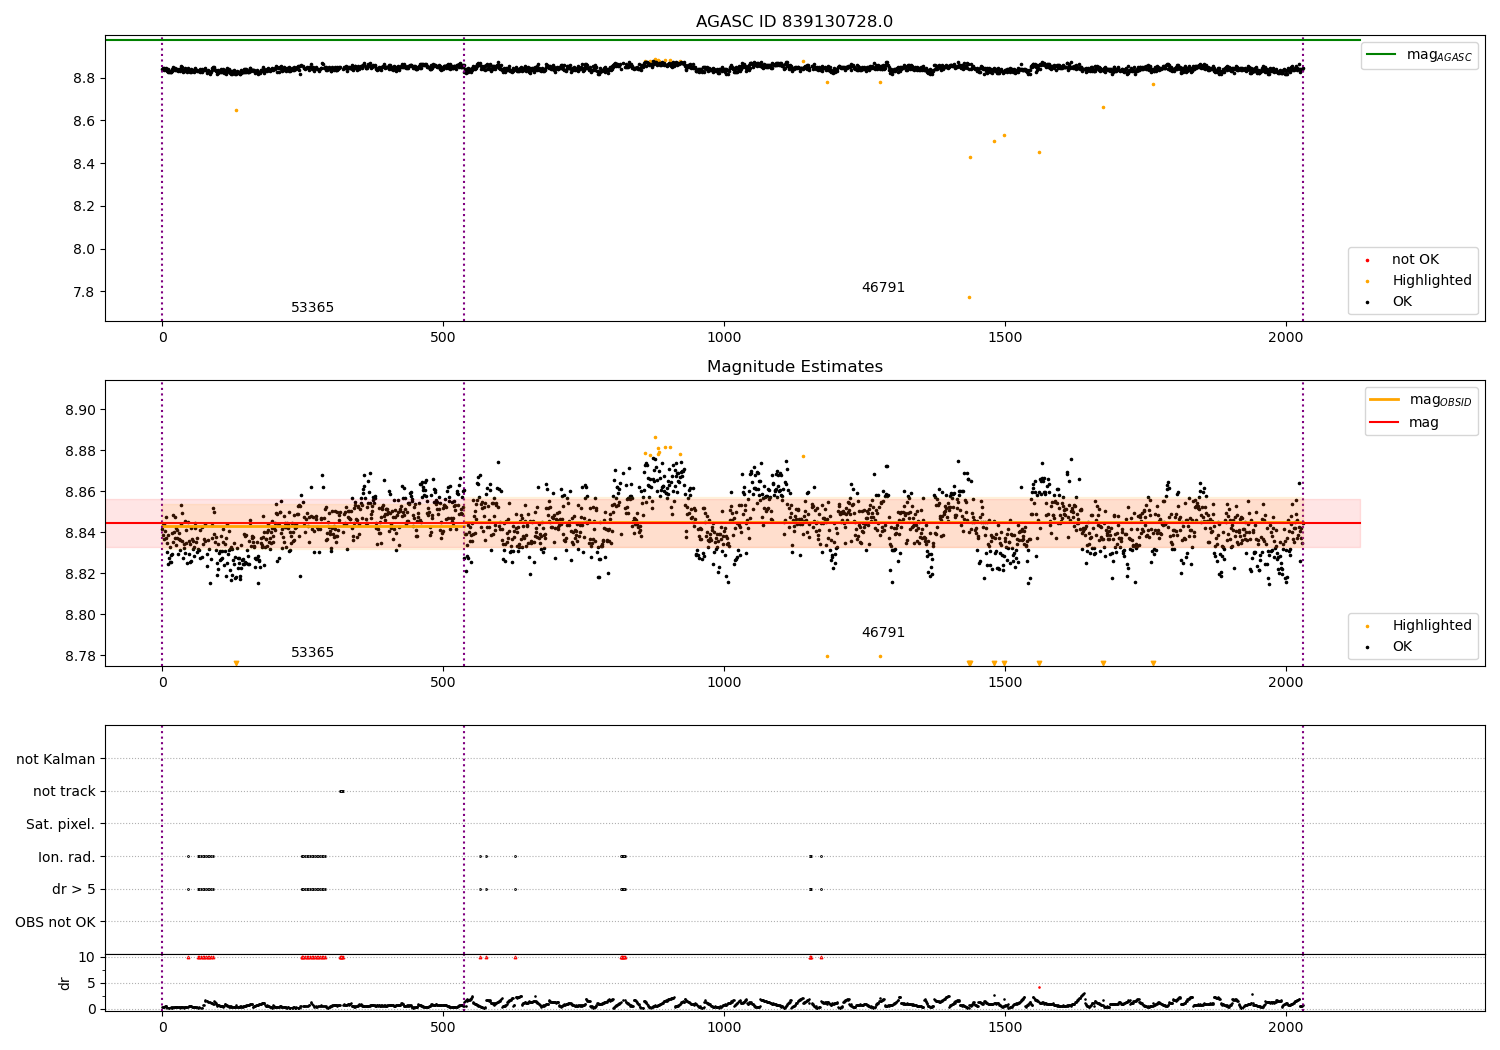Click the "53365" label in the top plot
This screenshot has height=1050, width=1500.
(x=312, y=308)
